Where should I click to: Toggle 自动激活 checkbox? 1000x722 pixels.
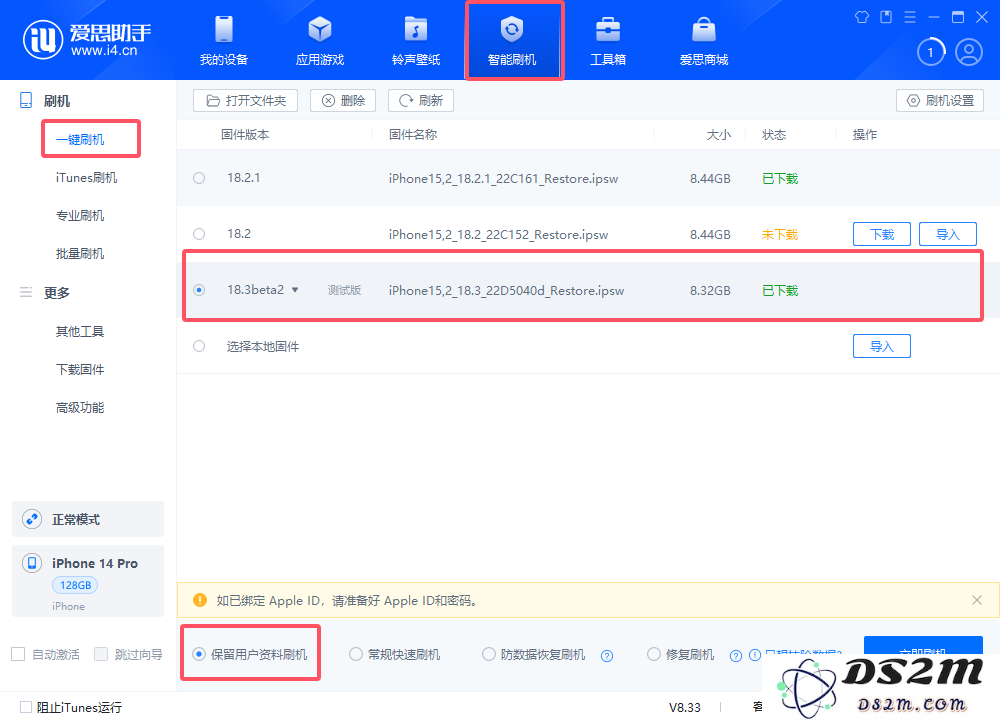pos(18,654)
